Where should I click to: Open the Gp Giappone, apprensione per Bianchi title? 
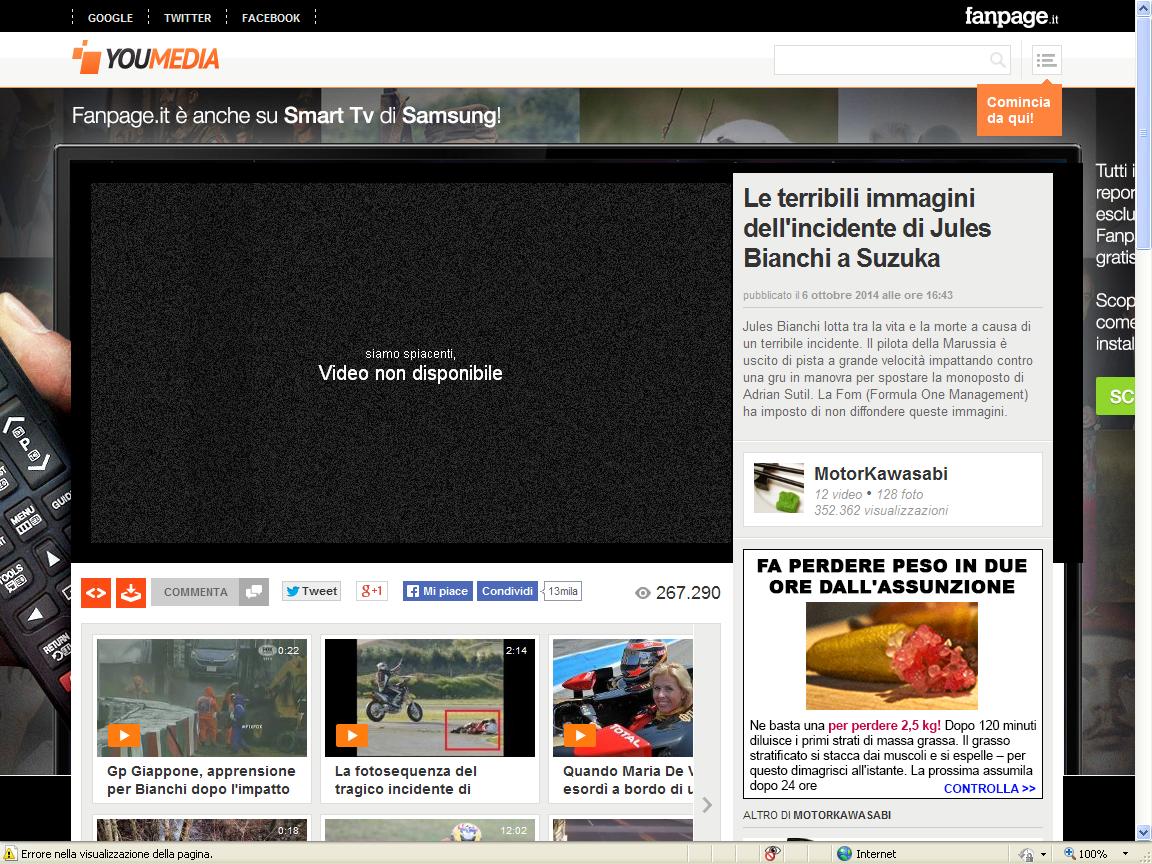coord(201,780)
